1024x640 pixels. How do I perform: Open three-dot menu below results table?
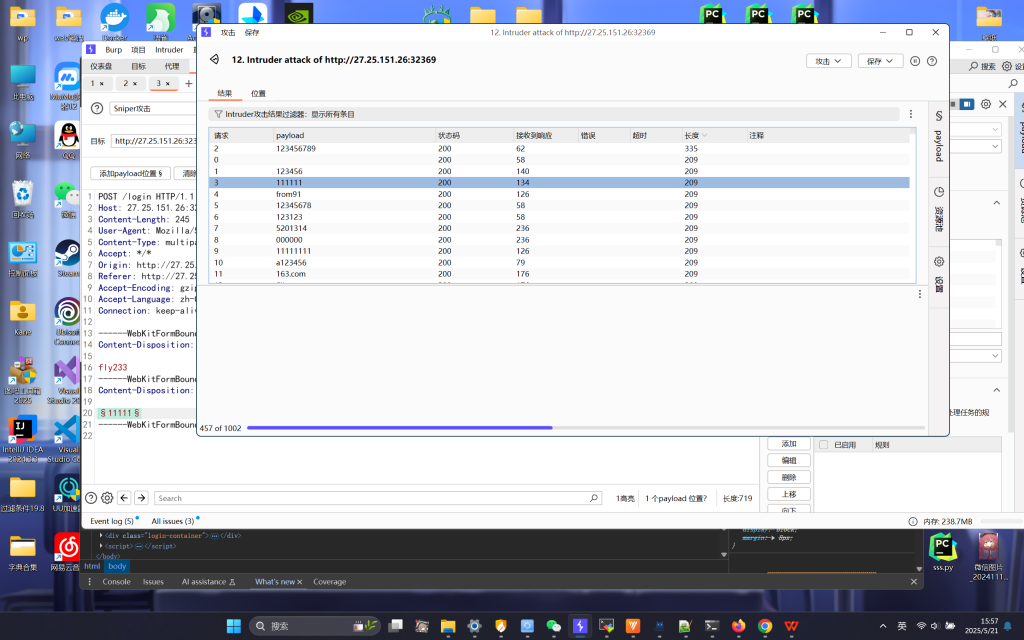pyautogui.click(x=920, y=295)
